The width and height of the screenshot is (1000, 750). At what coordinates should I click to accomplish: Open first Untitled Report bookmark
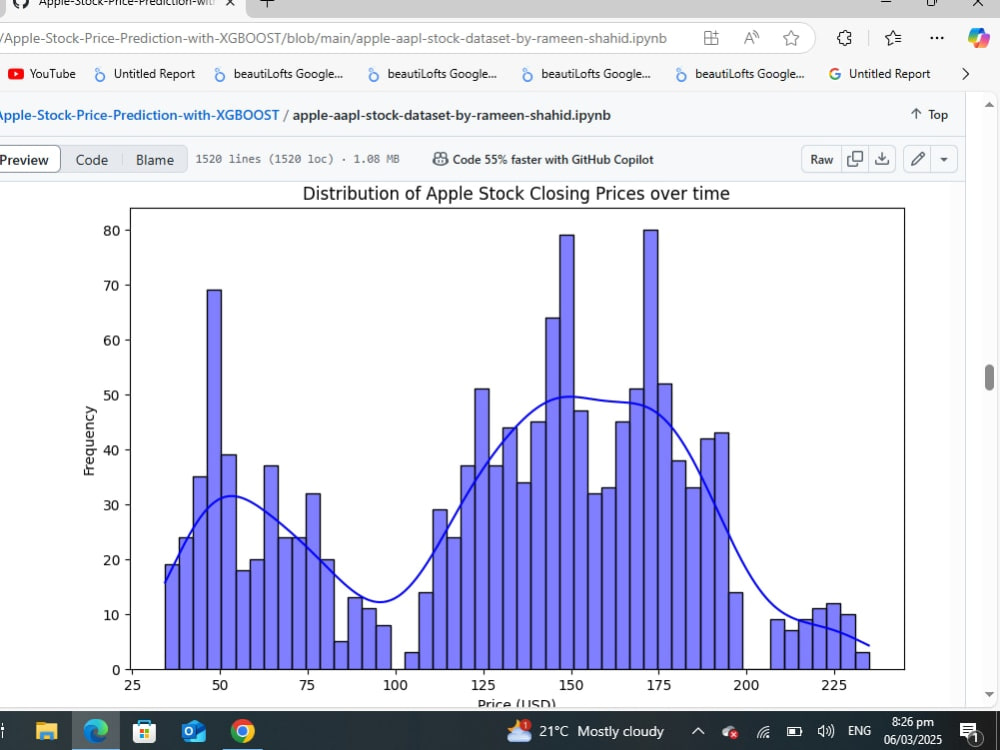click(145, 74)
